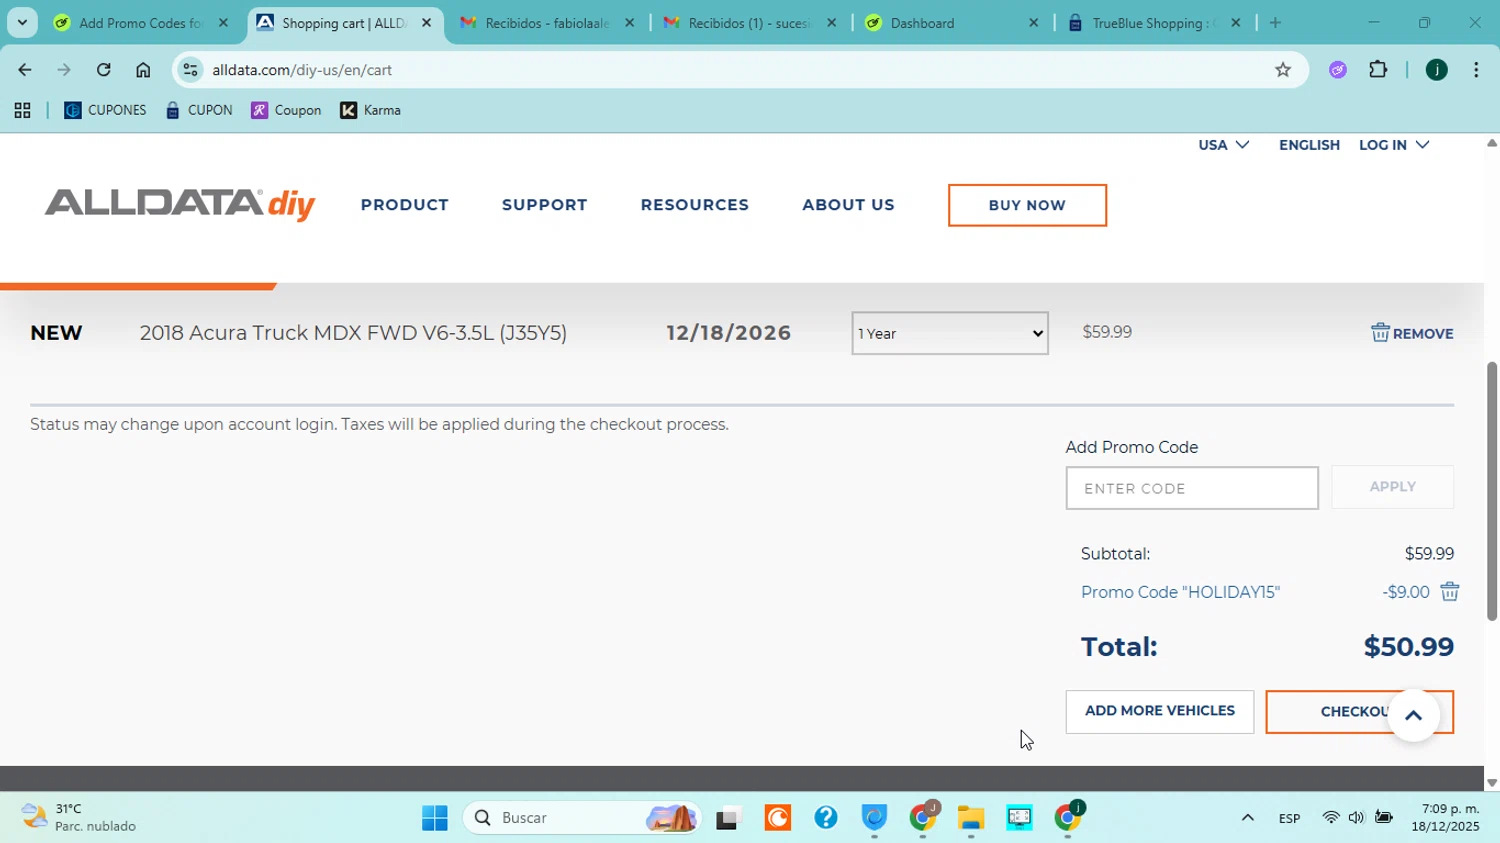Switch keyboard language ESP indicator

tap(1289, 819)
